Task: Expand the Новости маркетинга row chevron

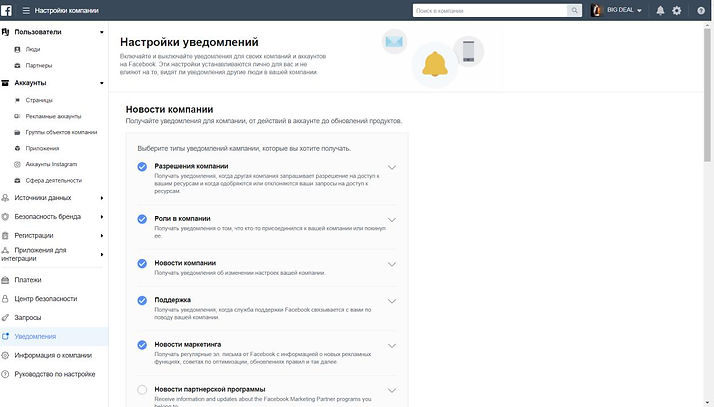Action: tap(392, 346)
